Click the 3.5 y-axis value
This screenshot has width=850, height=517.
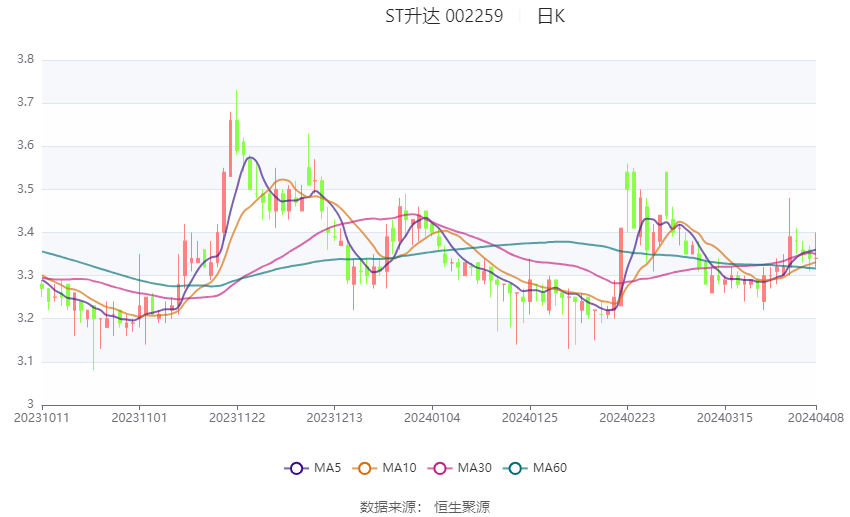(25, 189)
